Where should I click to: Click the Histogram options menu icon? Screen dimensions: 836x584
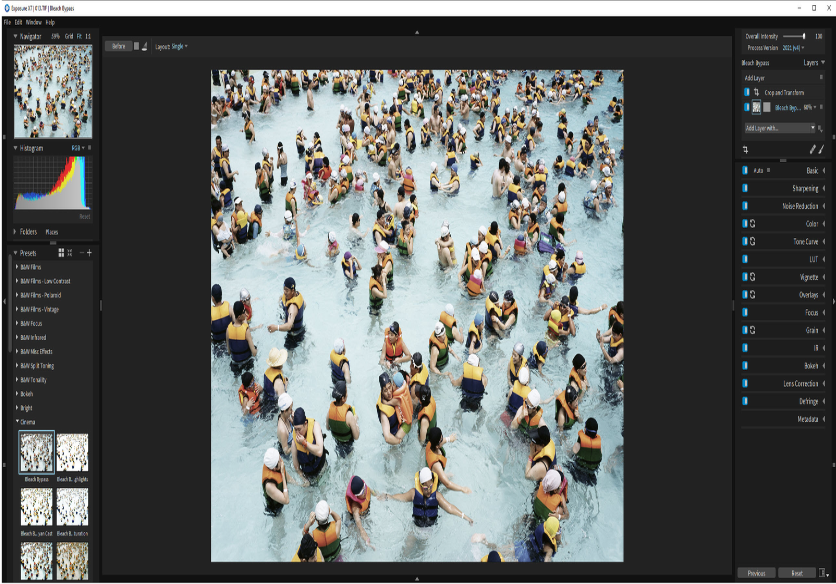coord(90,148)
